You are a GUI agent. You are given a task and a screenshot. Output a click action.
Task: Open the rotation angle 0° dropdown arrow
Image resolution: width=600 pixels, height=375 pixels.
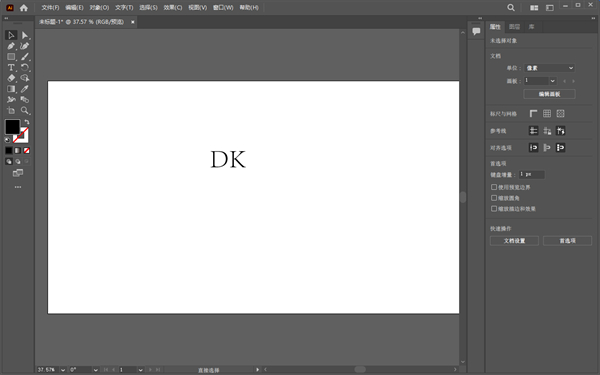tap(96, 370)
